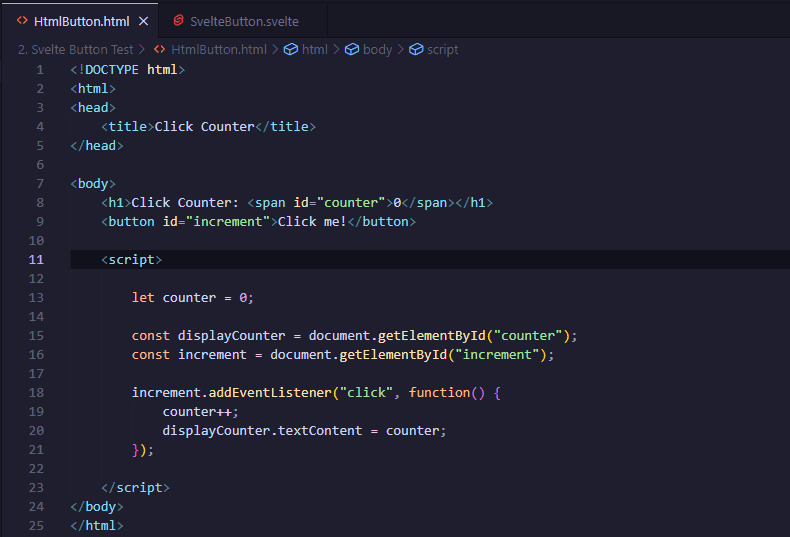The width and height of the screenshot is (790, 537).
Task: Expand the "script" symbol breadcrumb
Action: (x=442, y=49)
